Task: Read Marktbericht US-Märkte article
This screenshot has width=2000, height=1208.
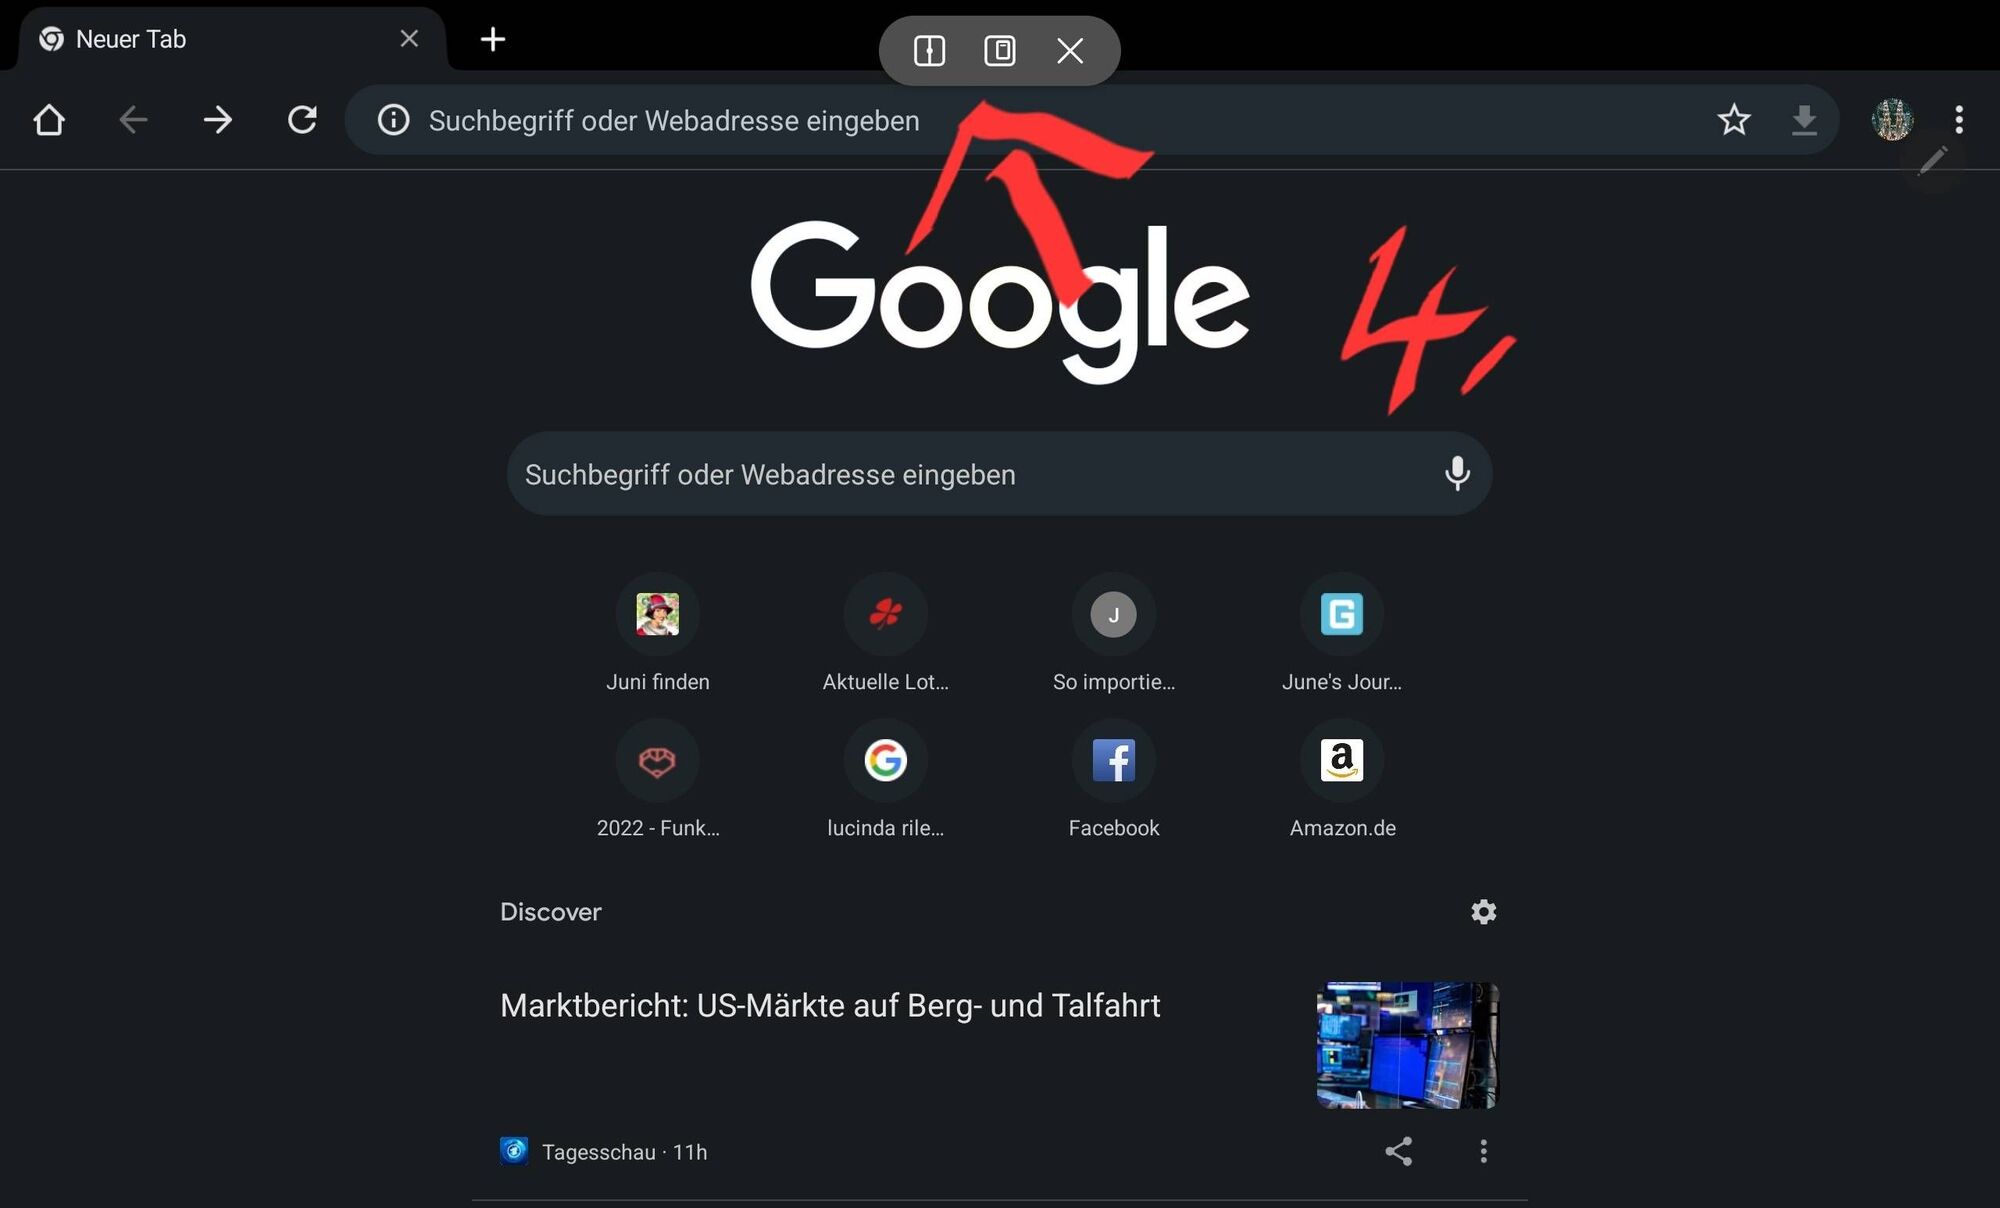Action: 830,1006
